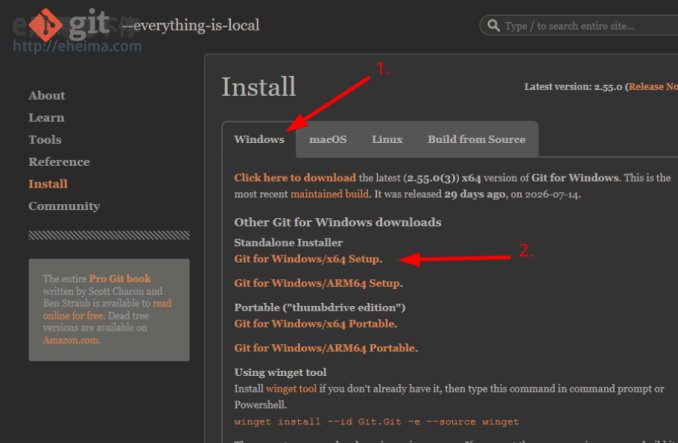Download Git for Windows/ARM64 Portable

[324, 348]
